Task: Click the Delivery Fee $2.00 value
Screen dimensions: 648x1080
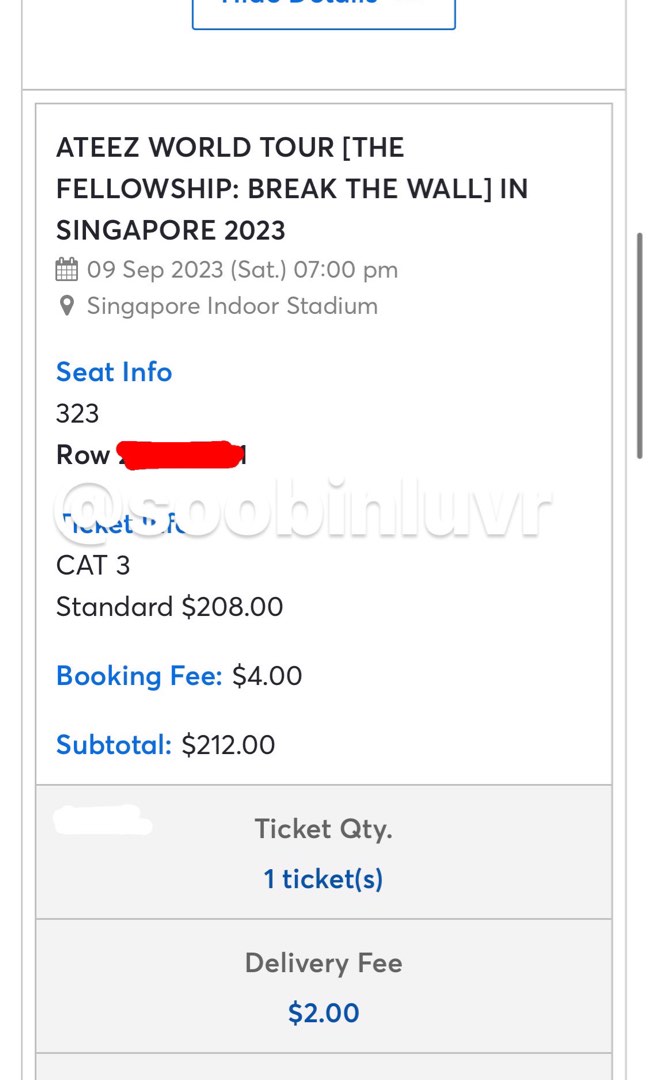Action: tap(323, 1013)
